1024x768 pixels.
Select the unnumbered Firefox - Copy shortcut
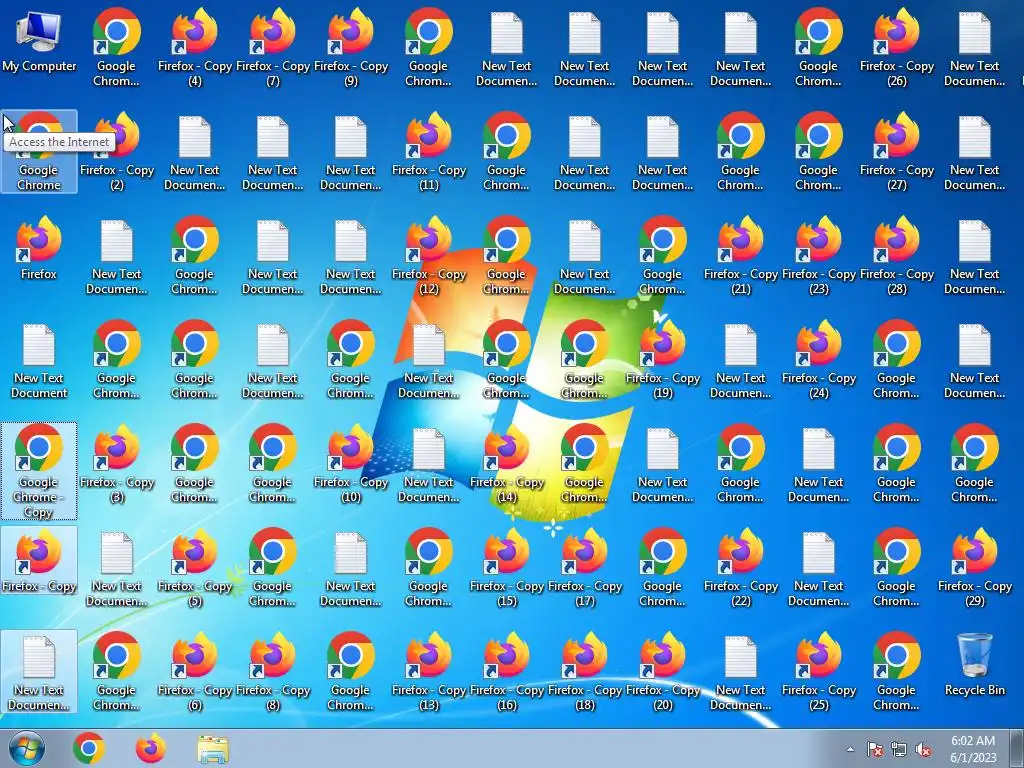39,560
